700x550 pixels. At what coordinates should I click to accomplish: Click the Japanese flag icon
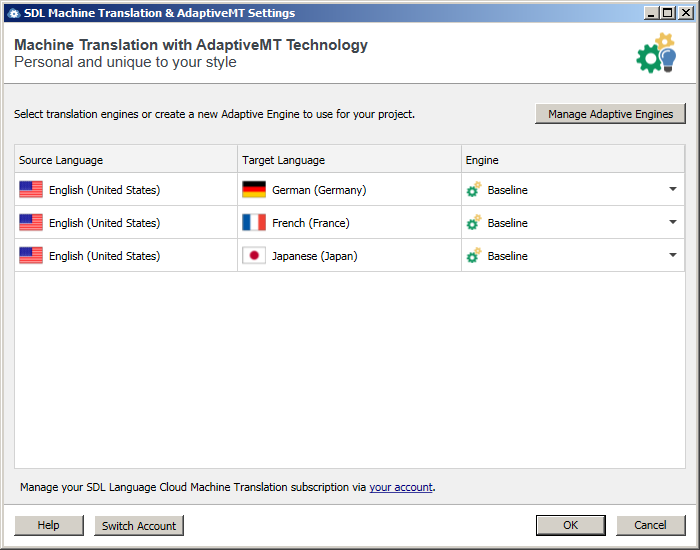pyautogui.click(x=254, y=255)
